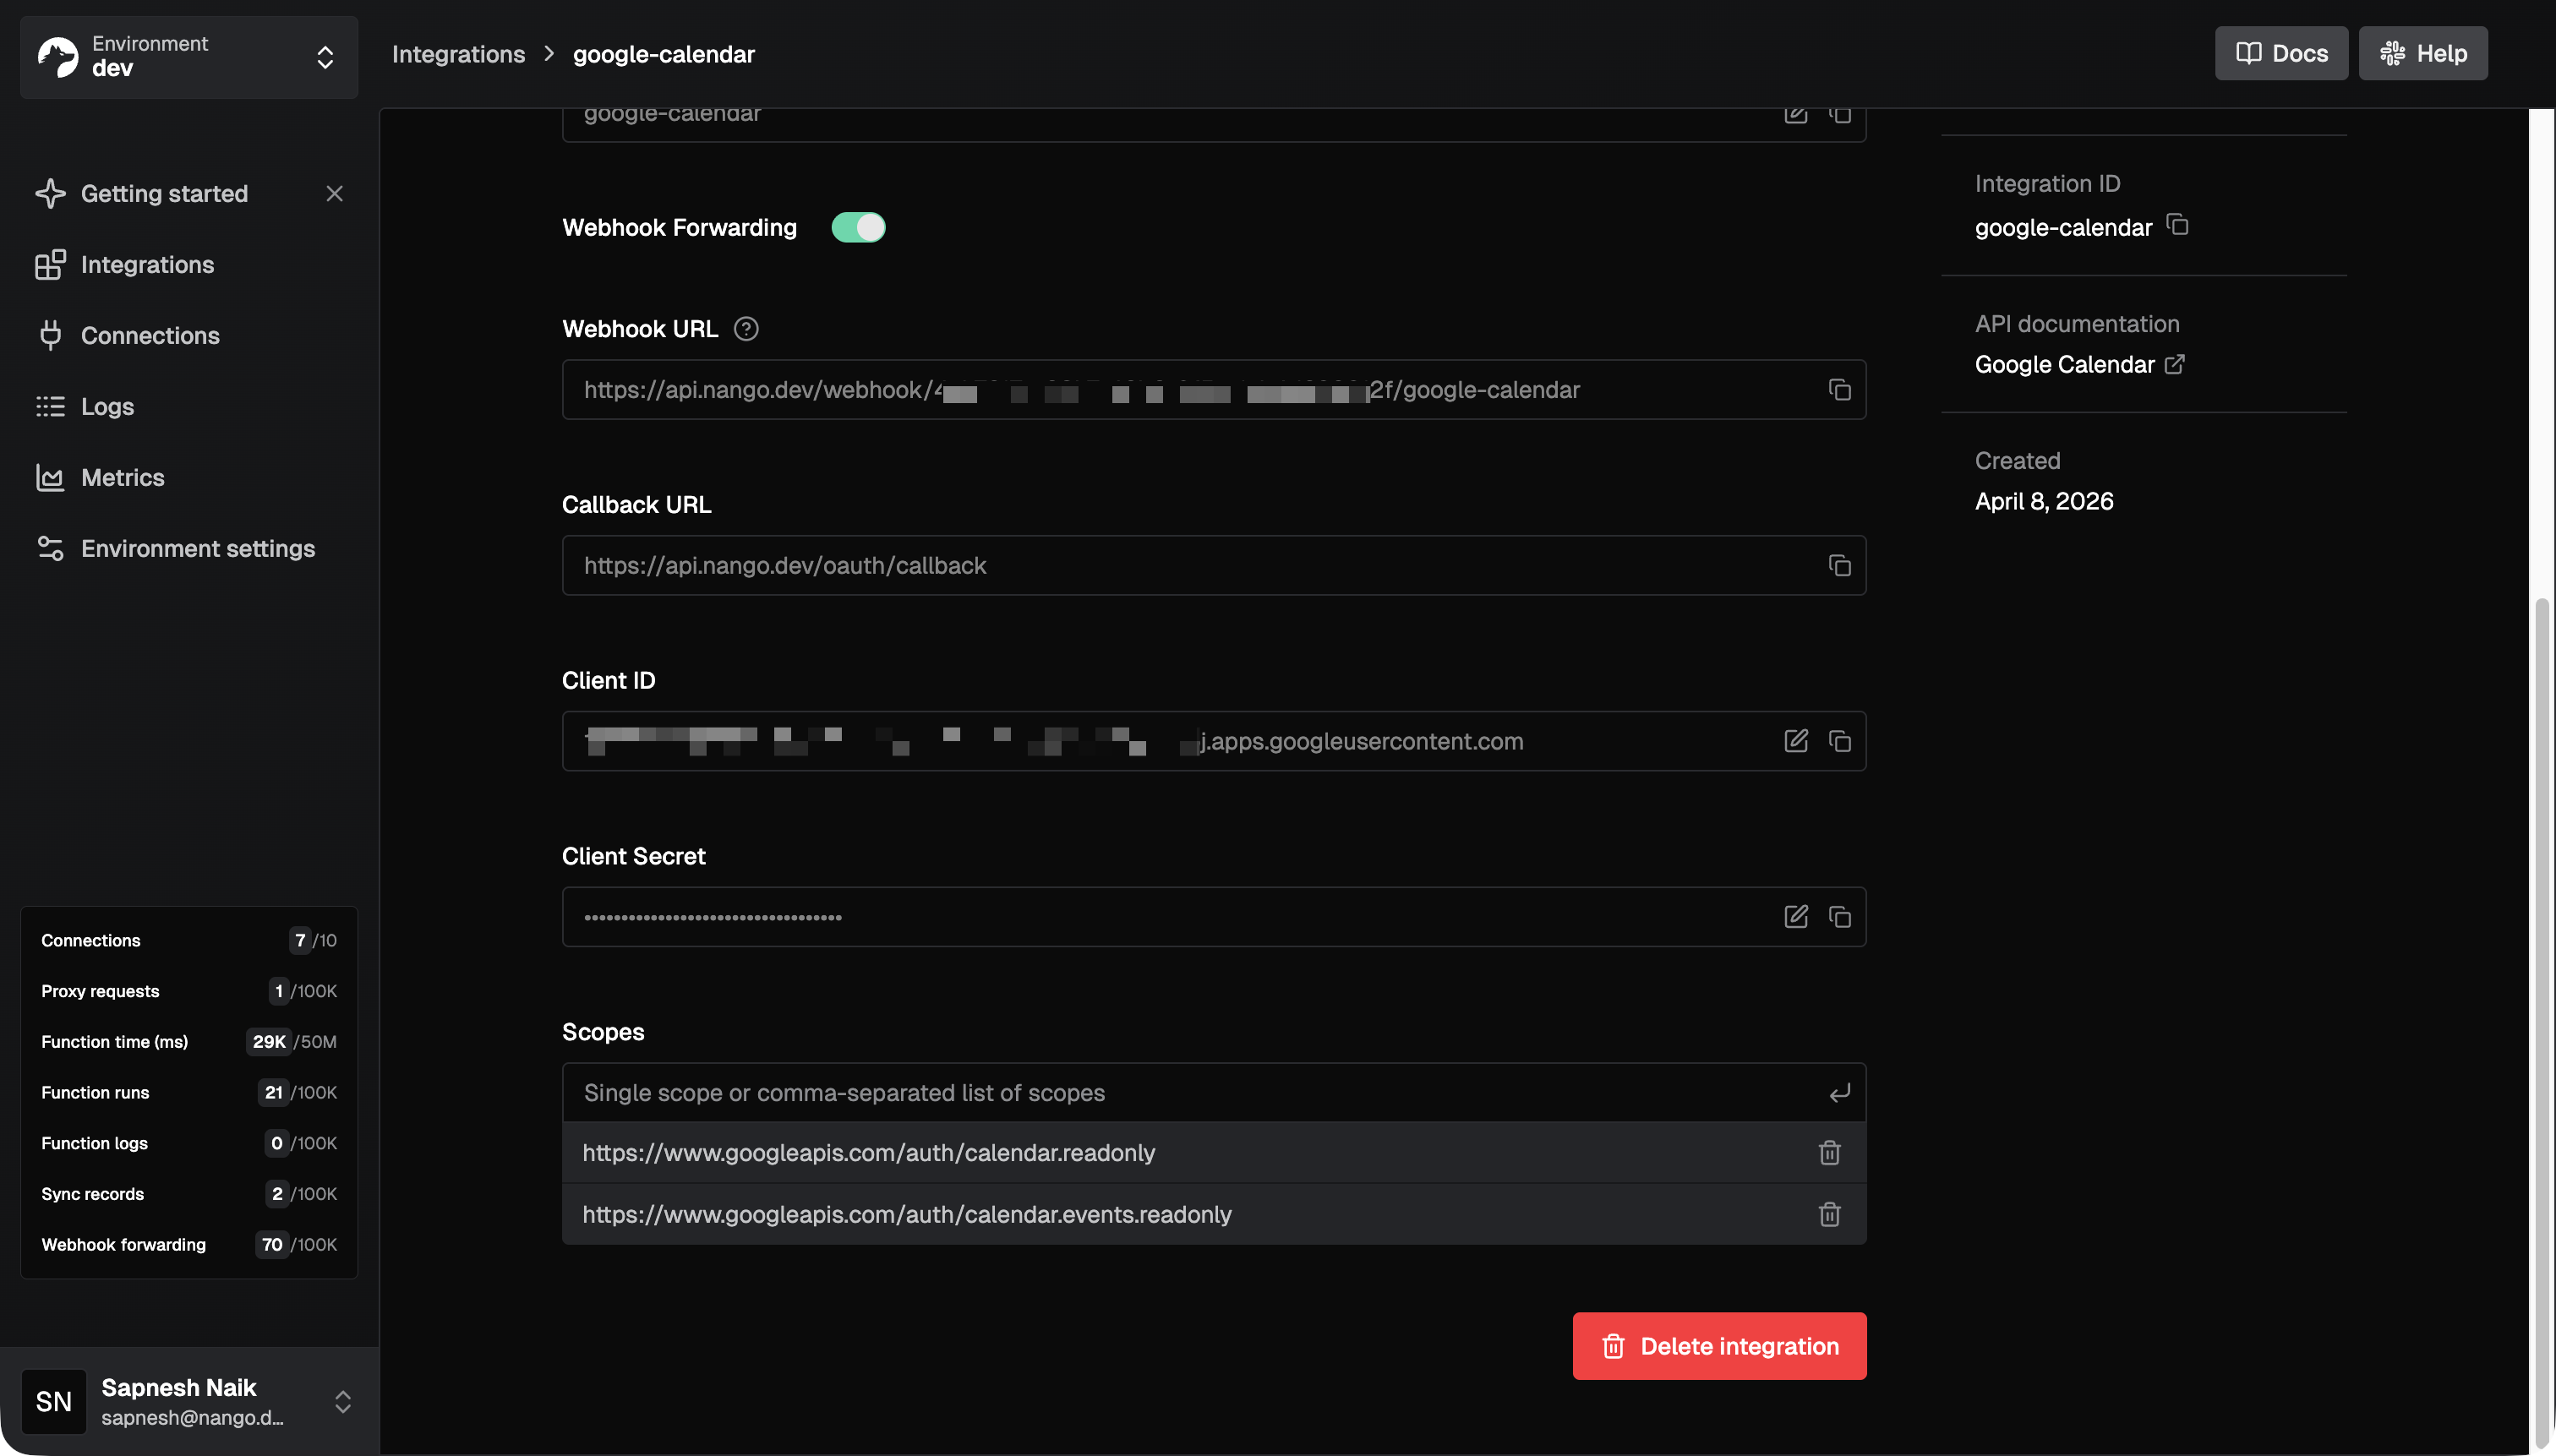Go to Connections in sidebar

tap(150, 336)
